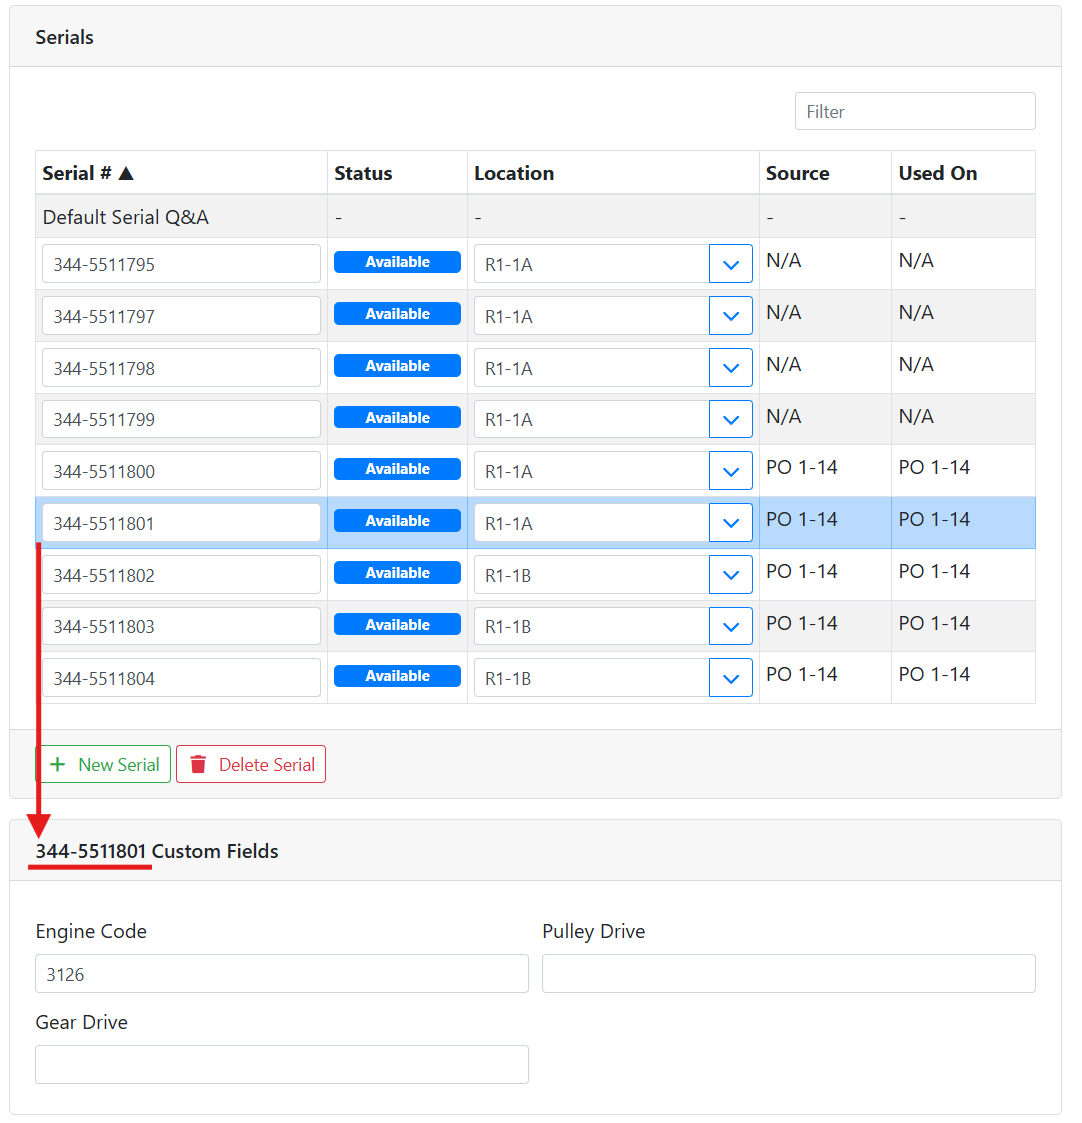Click Available badge for serial 344-5511797
Image resolution: width=1082 pixels, height=1123 pixels.
click(397, 314)
